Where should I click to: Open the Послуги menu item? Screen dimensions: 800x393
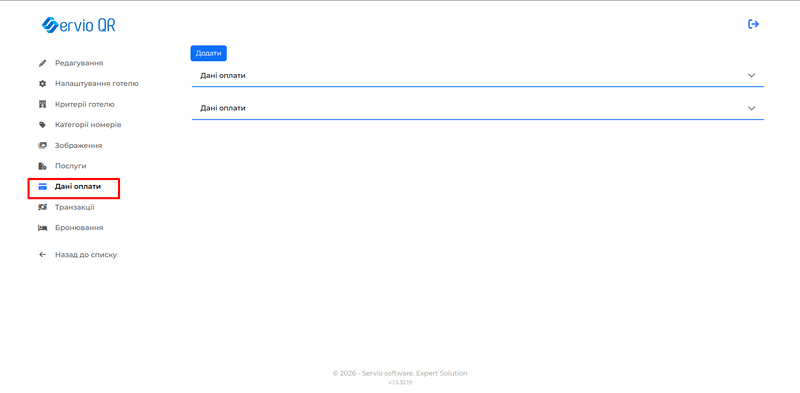pyautogui.click(x=70, y=166)
